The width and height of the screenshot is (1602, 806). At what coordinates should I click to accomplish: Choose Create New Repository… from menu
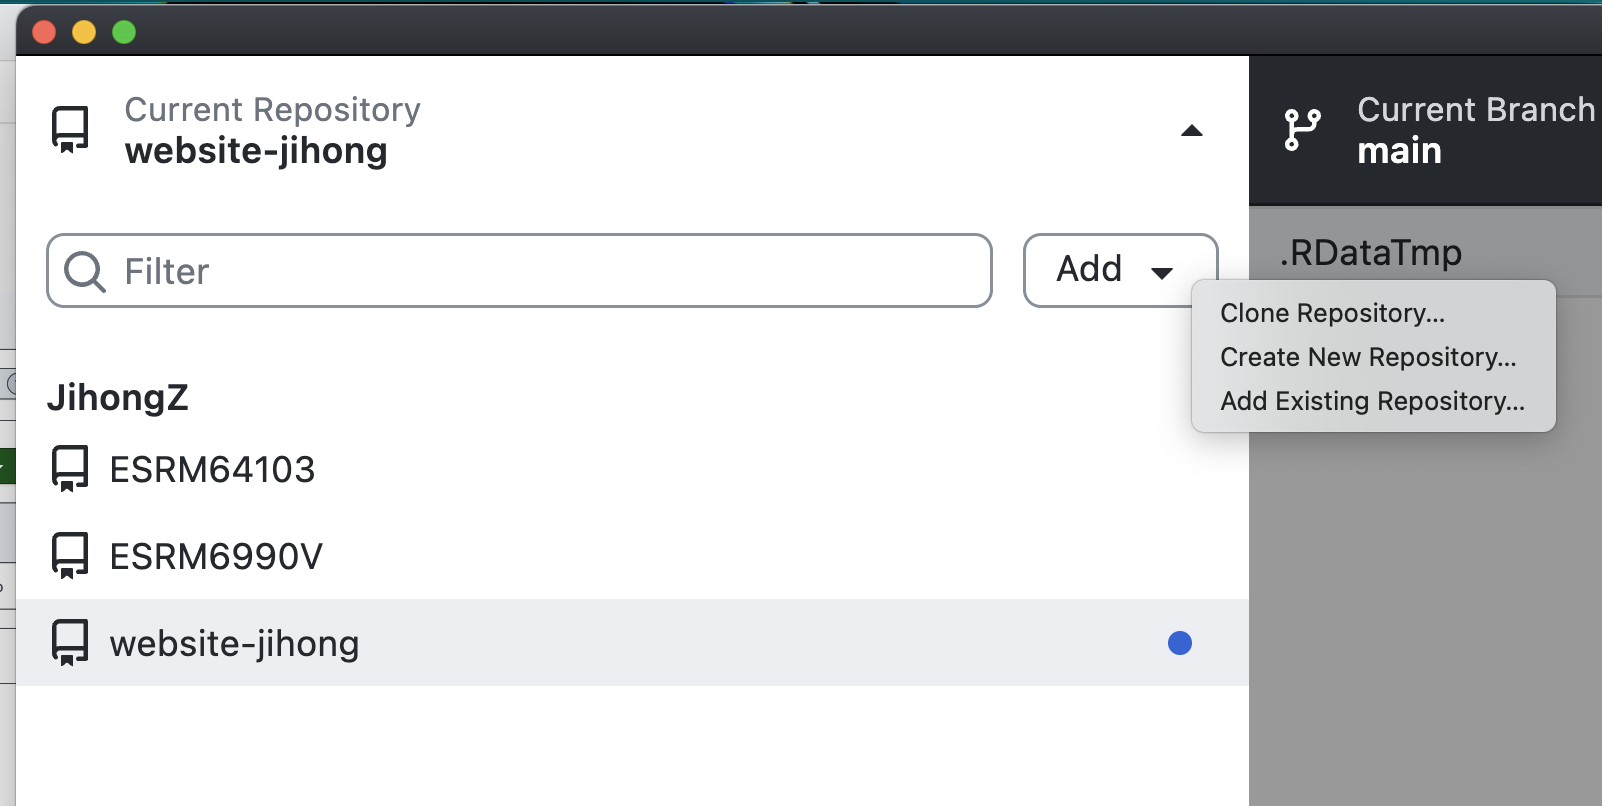pyautogui.click(x=1368, y=357)
